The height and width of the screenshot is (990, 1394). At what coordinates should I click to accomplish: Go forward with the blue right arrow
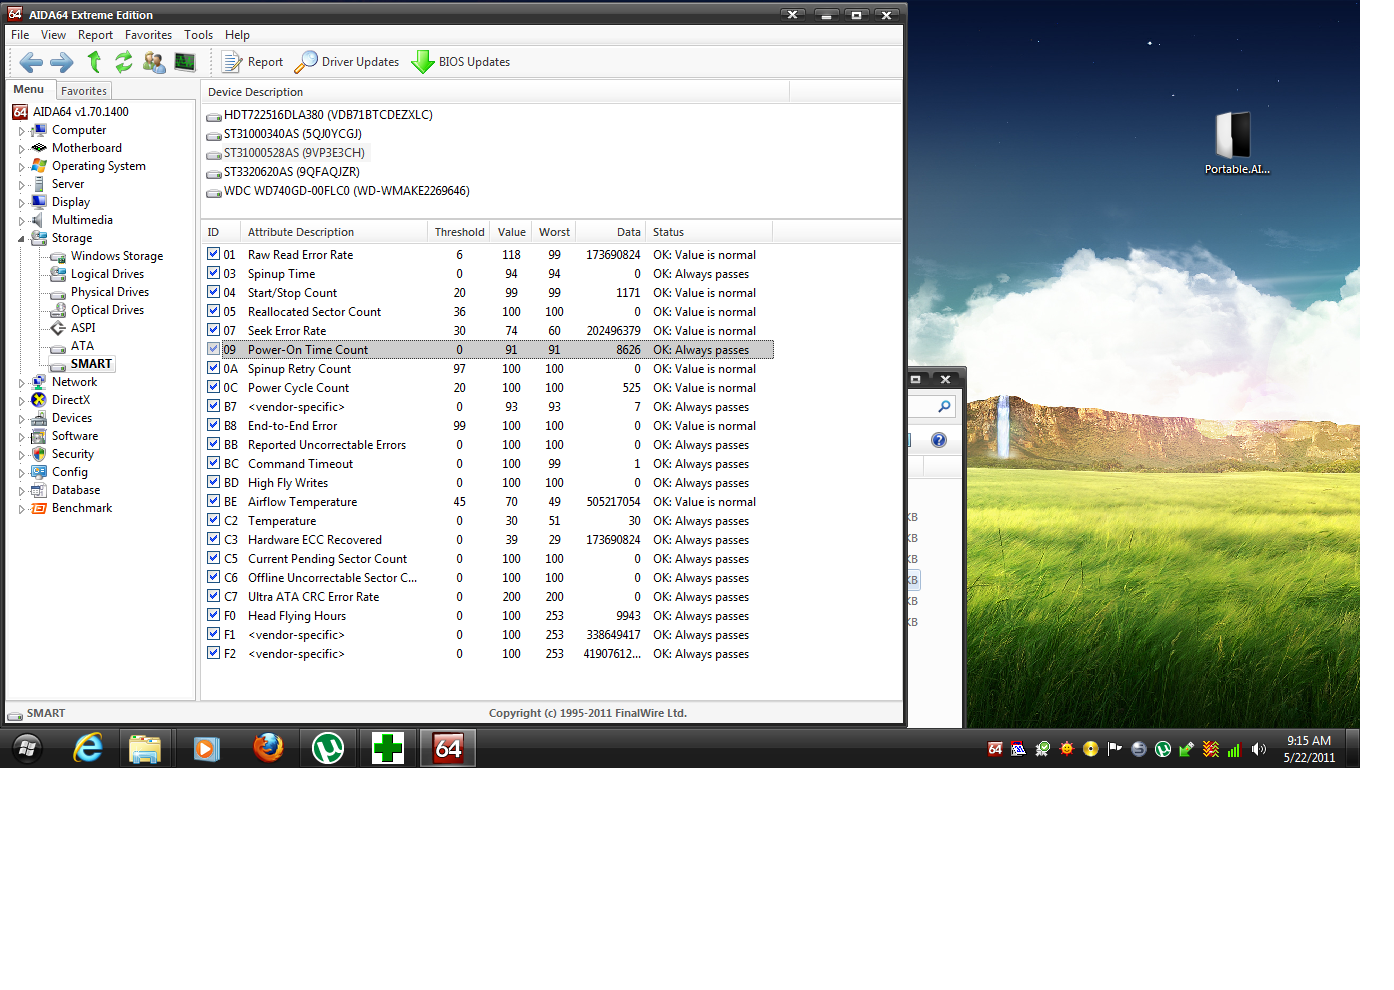click(62, 62)
